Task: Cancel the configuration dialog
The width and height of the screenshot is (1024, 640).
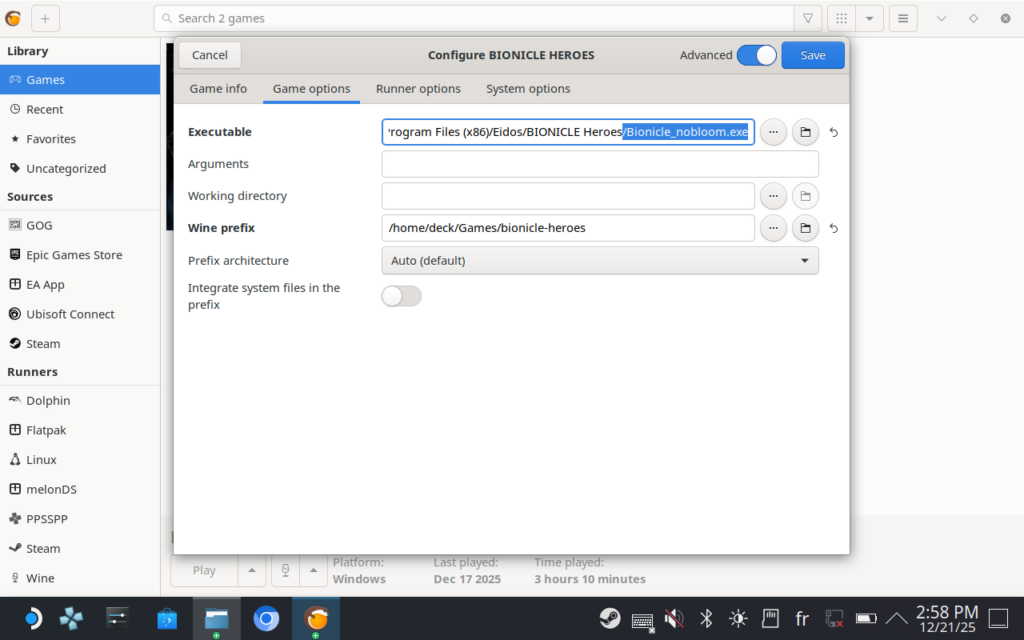Action: click(210, 55)
